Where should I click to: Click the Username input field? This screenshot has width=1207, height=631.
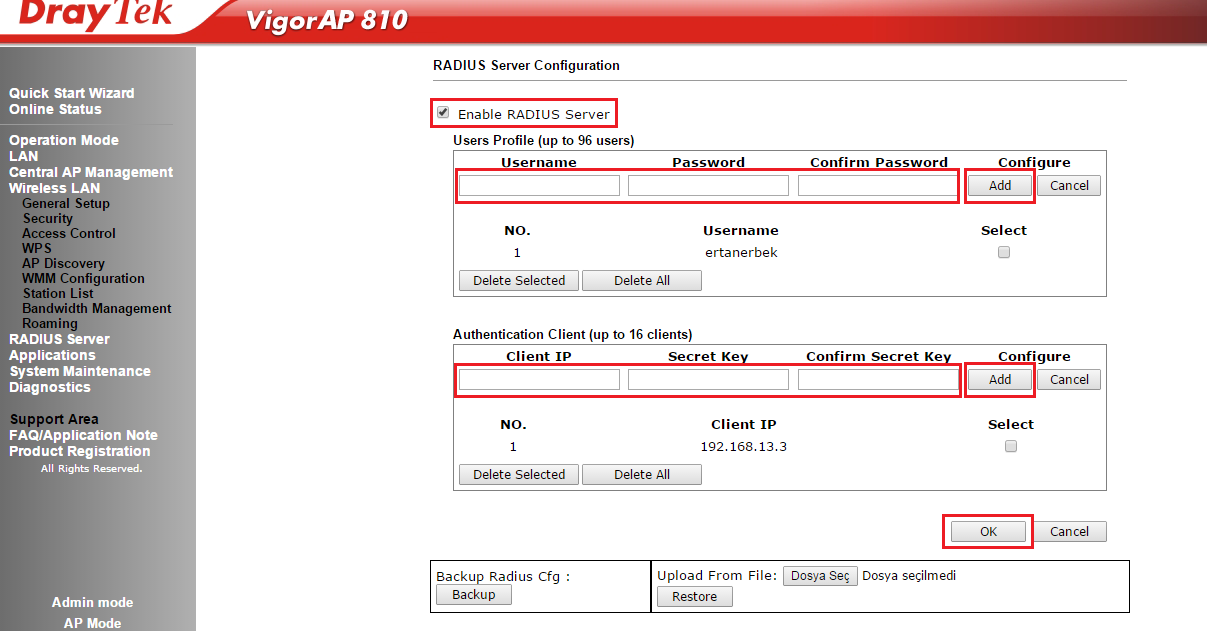[539, 186]
